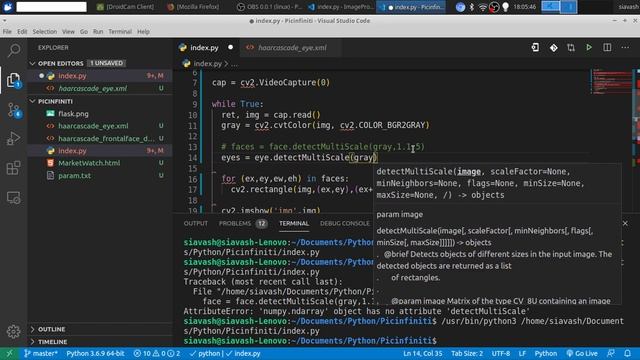
Task: Select Python 3.6.9 64-bit interpreter
Action: (95, 353)
